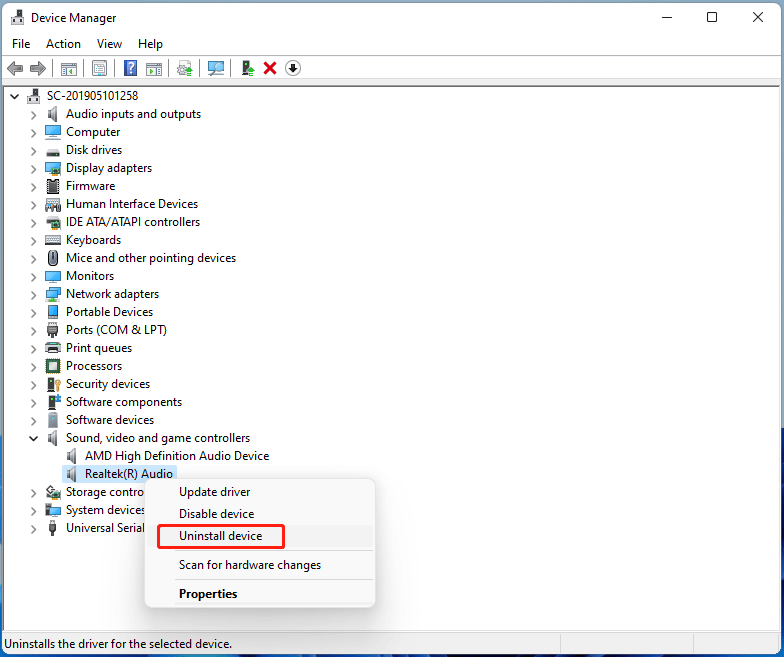Collapse the SC-201905101258 root node

click(x=15, y=96)
